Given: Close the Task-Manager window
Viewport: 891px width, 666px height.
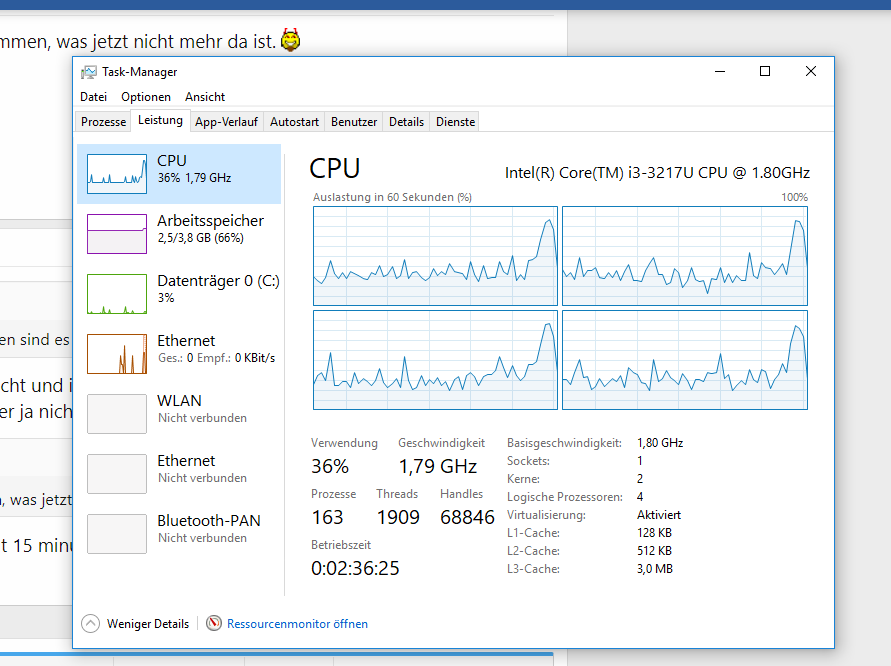Looking at the screenshot, I should point(811,72).
